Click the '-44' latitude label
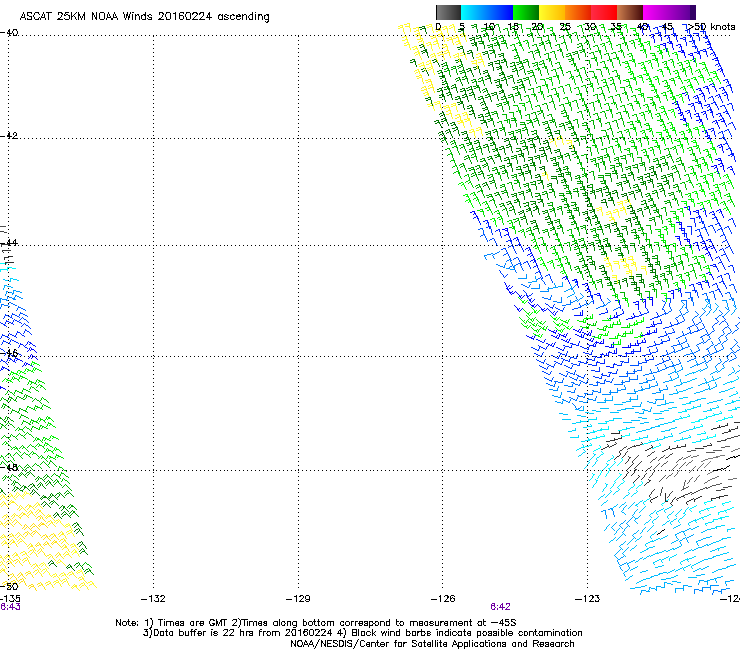The image size is (740, 650). point(9,243)
